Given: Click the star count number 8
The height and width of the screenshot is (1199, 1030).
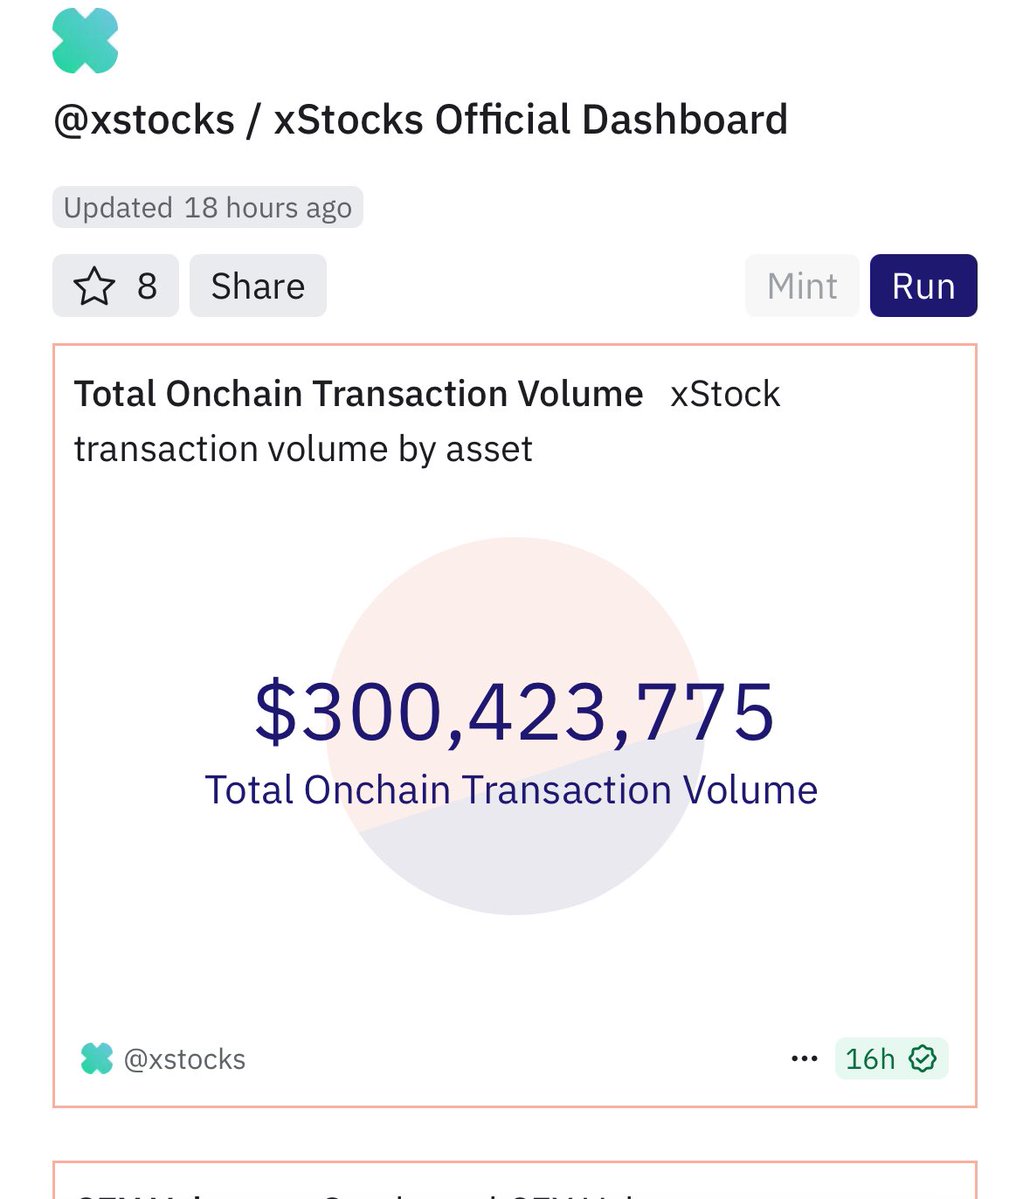Looking at the screenshot, I should coord(147,286).
